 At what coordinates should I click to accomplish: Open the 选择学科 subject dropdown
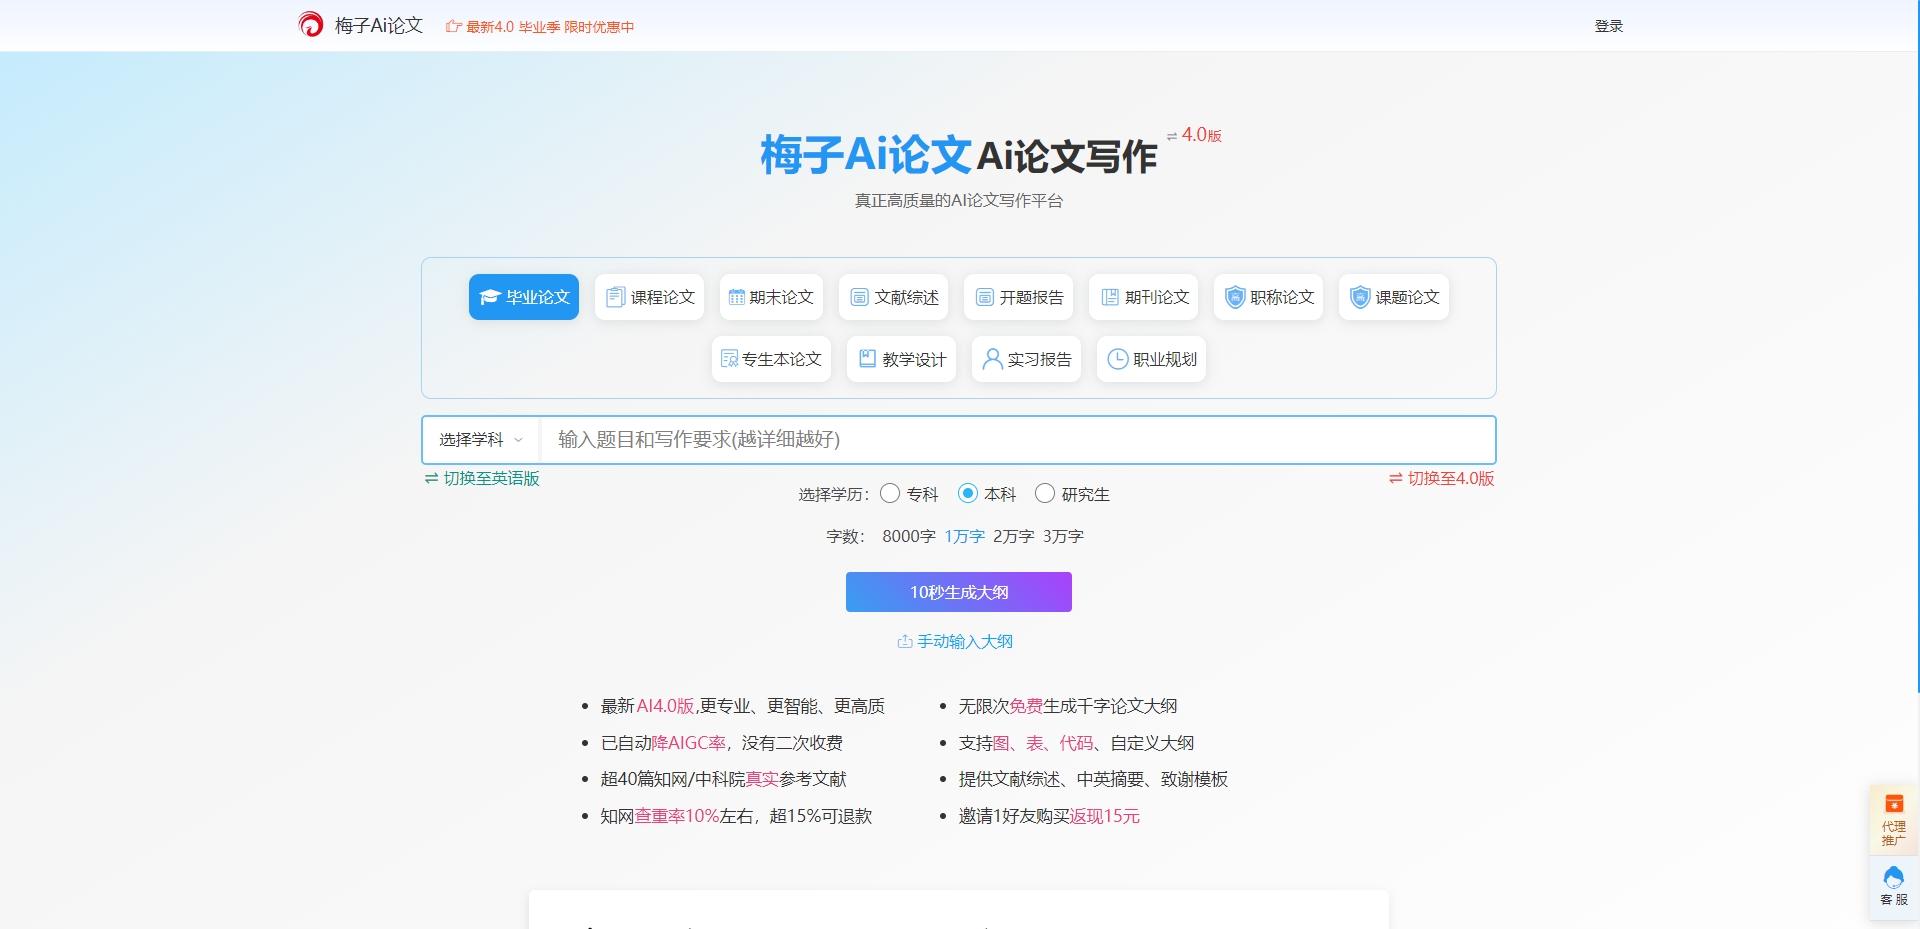point(481,440)
